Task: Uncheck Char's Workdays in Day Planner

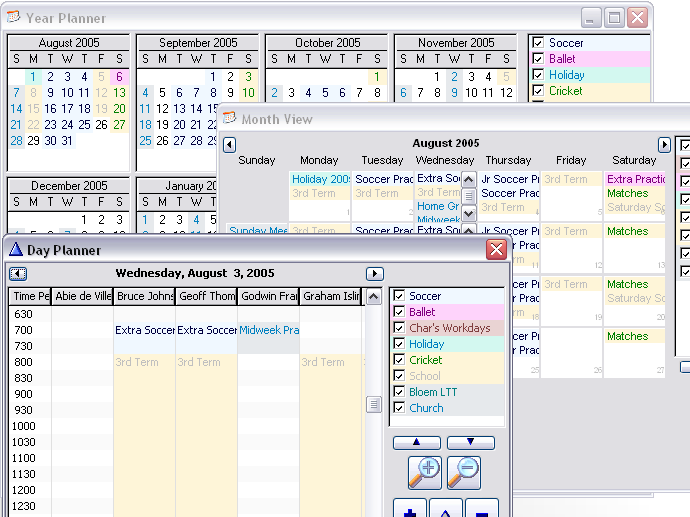Action: click(399, 328)
